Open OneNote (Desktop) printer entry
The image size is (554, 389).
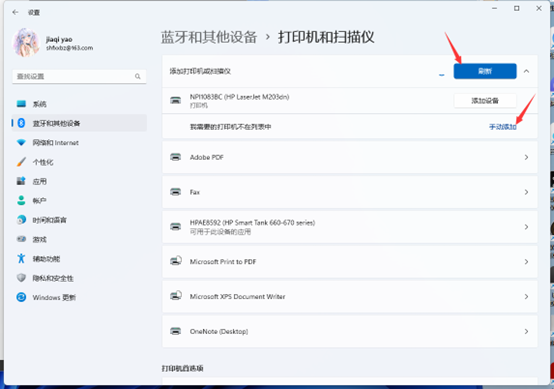pos(350,331)
